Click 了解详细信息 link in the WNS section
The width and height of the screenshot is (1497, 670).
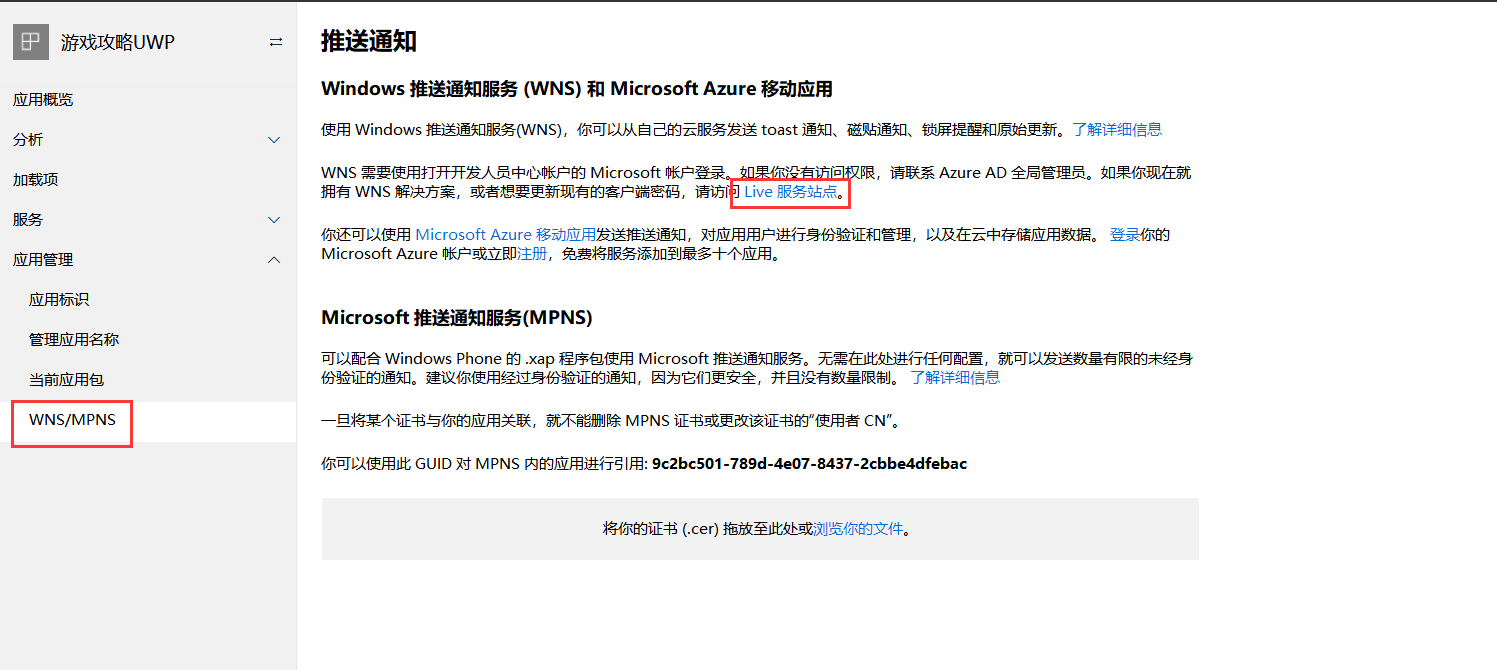pos(1117,129)
